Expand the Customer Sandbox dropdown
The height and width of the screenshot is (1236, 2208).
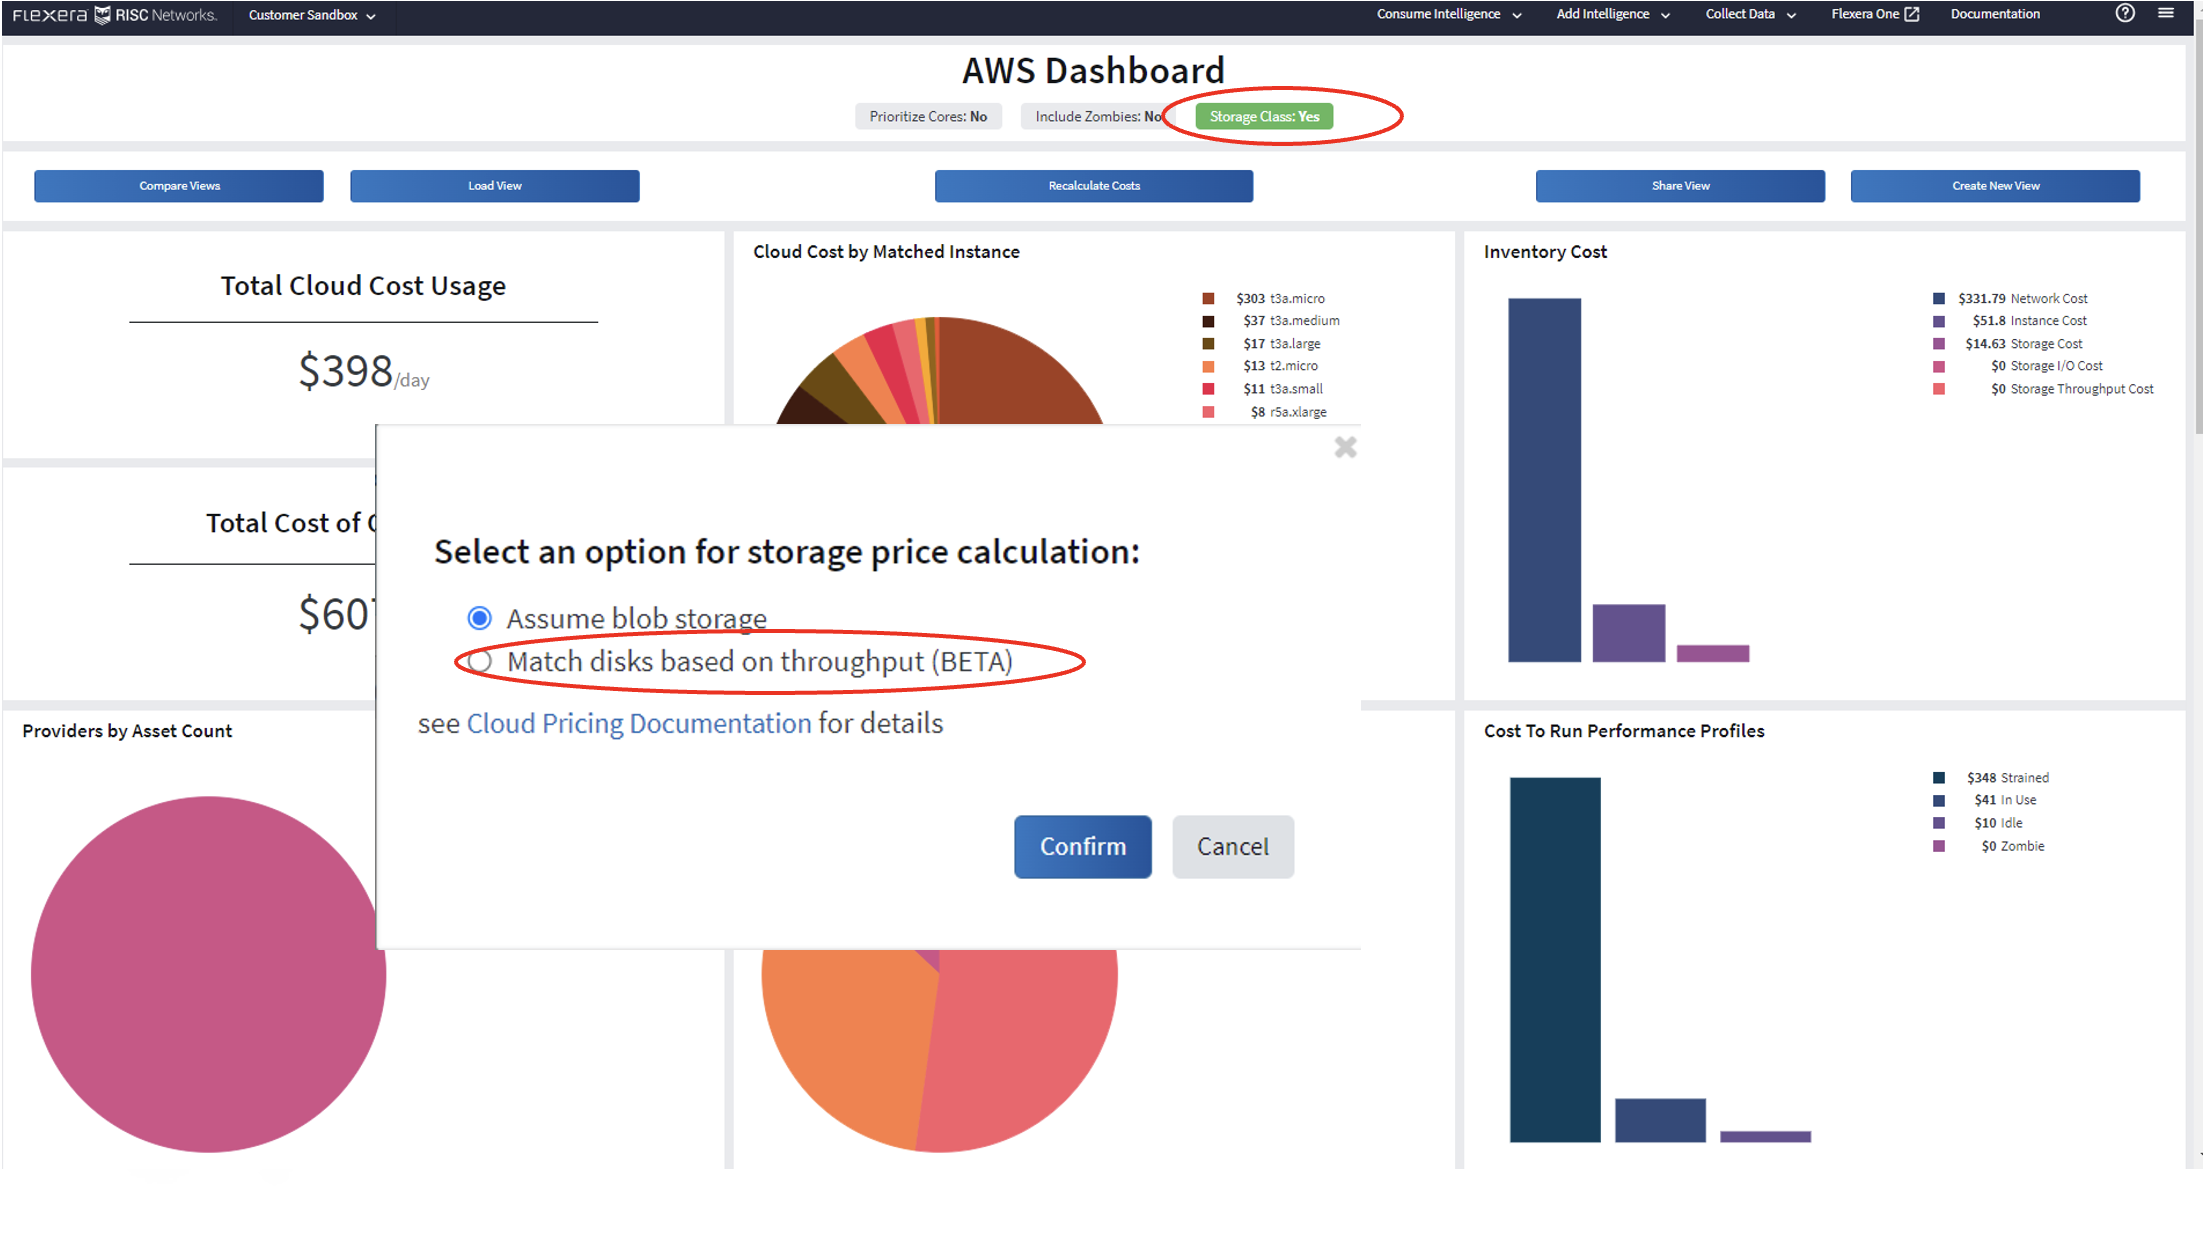pos(311,15)
